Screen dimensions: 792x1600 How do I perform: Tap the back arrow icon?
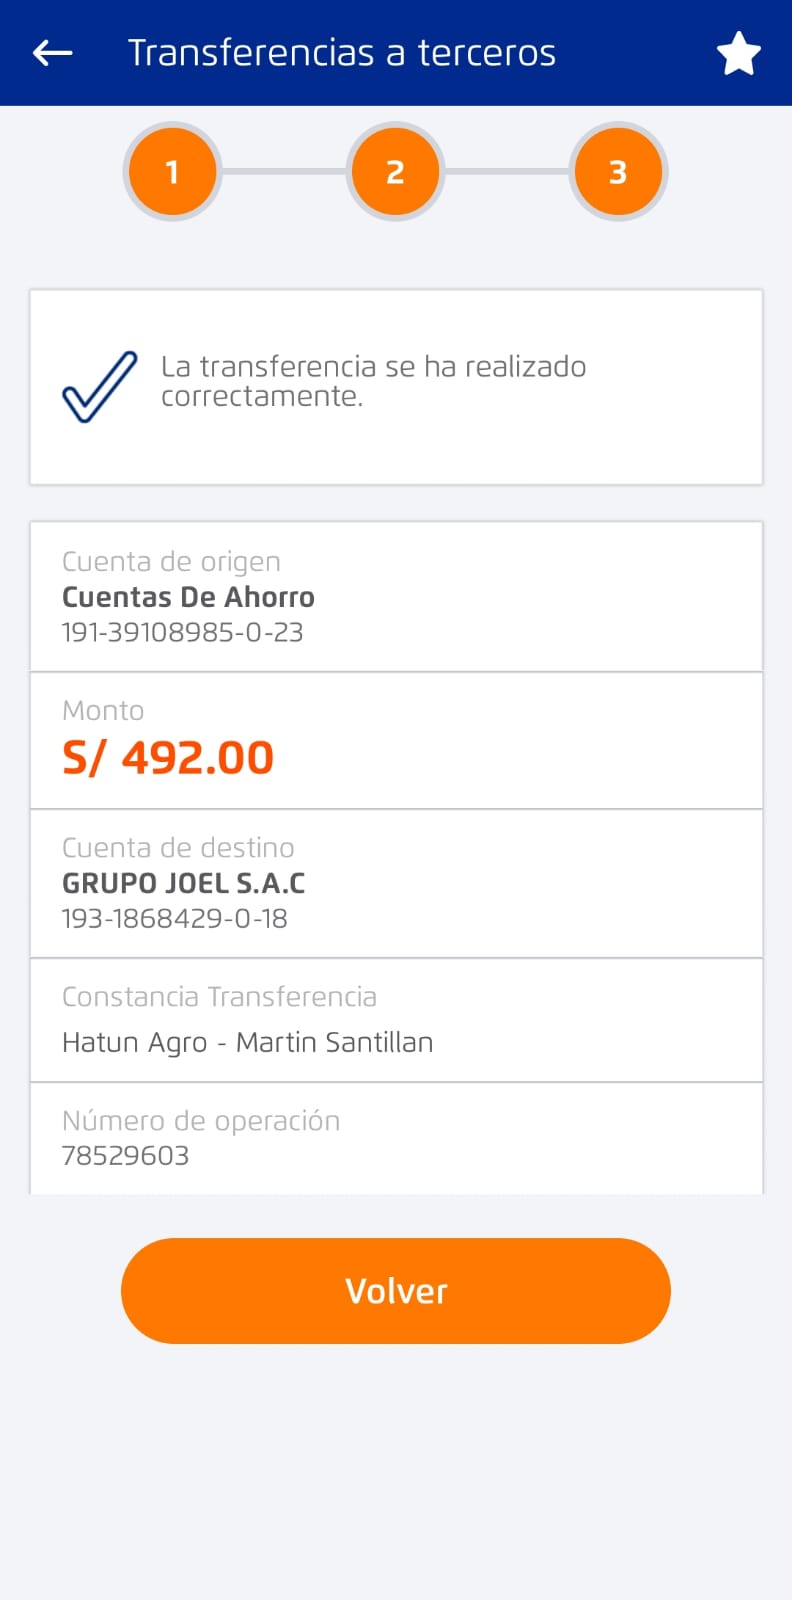(x=53, y=53)
